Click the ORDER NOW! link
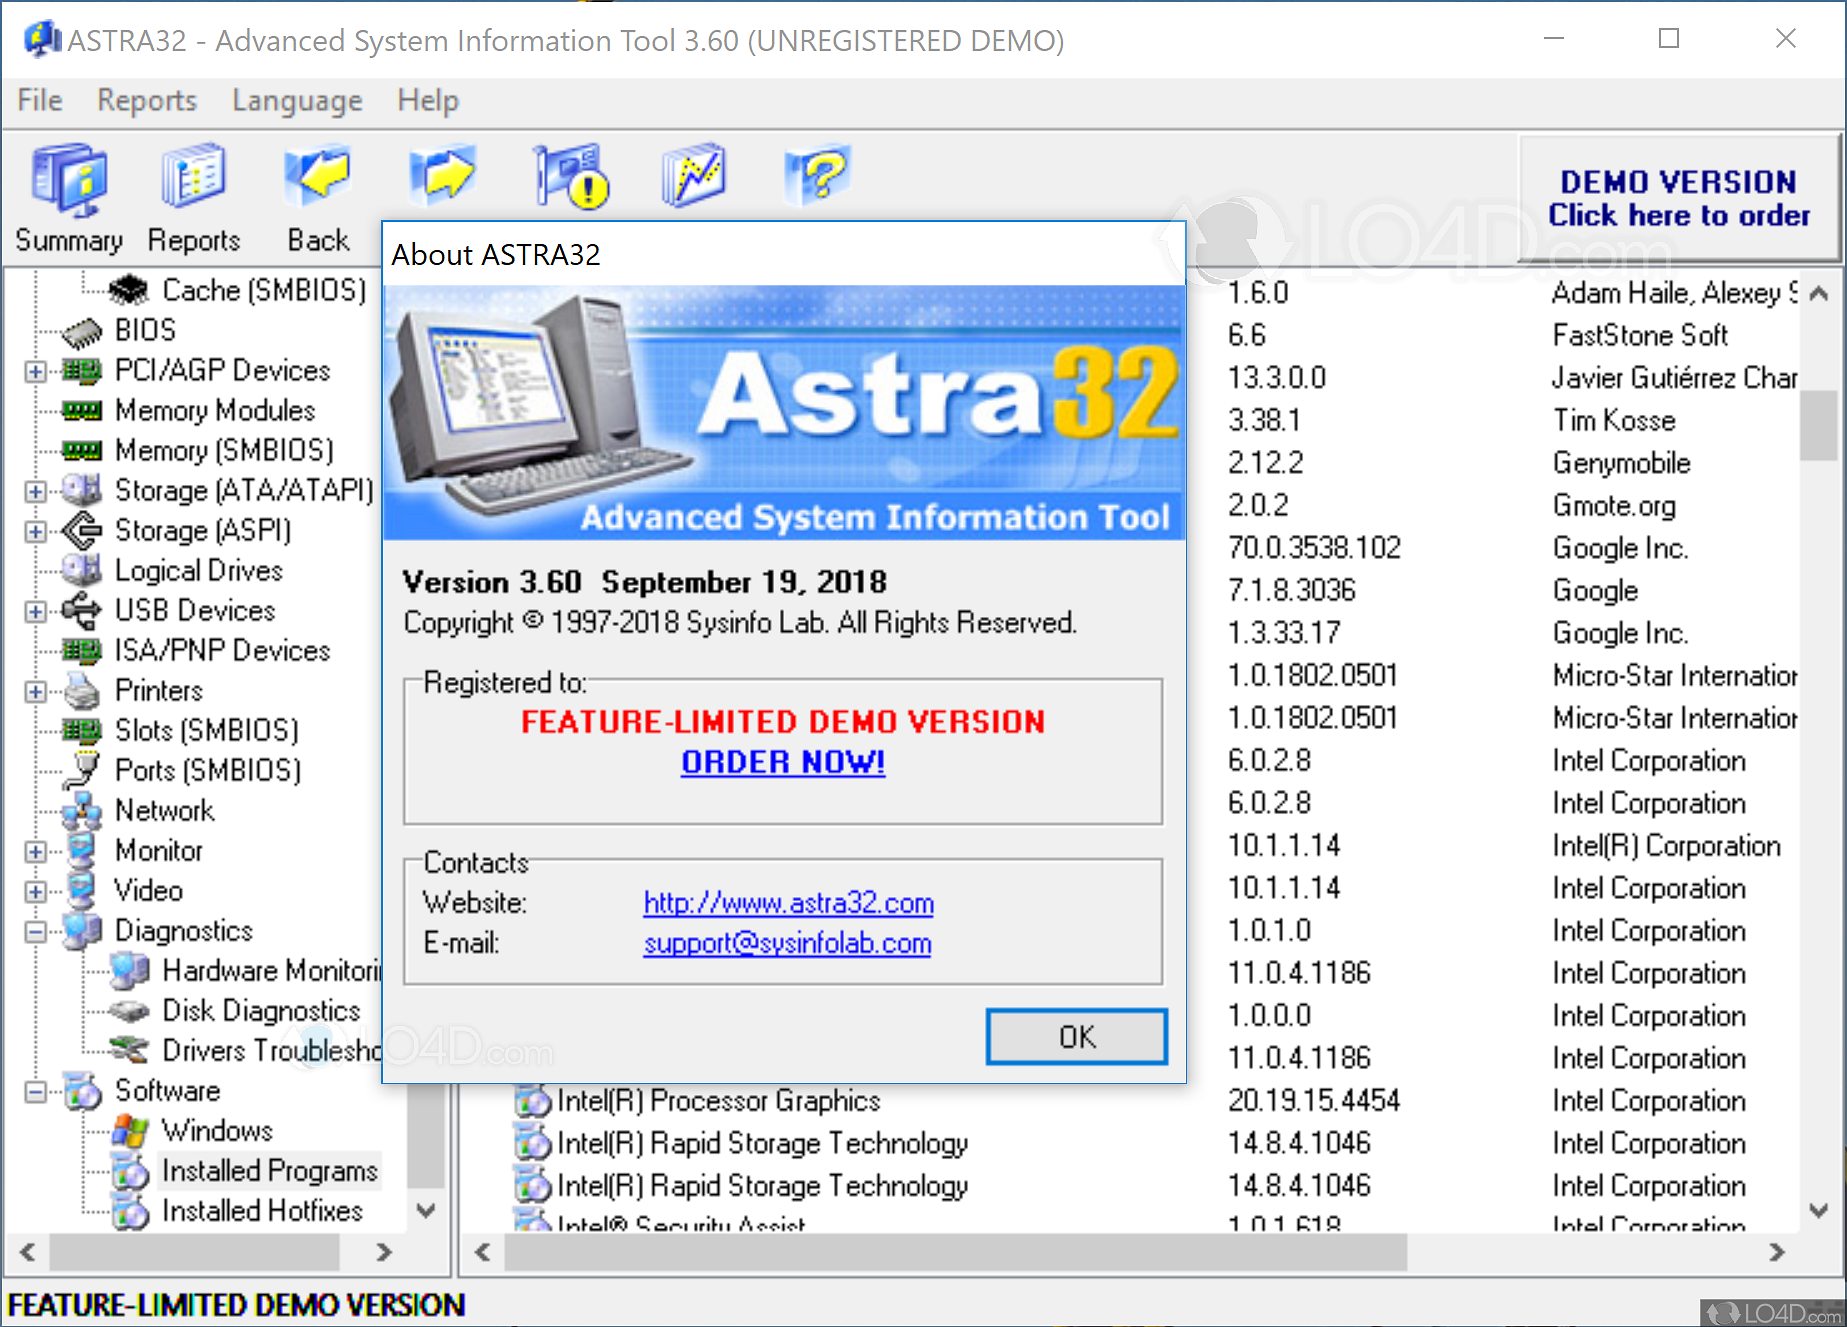The image size is (1847, 1327). coord(782,762)
